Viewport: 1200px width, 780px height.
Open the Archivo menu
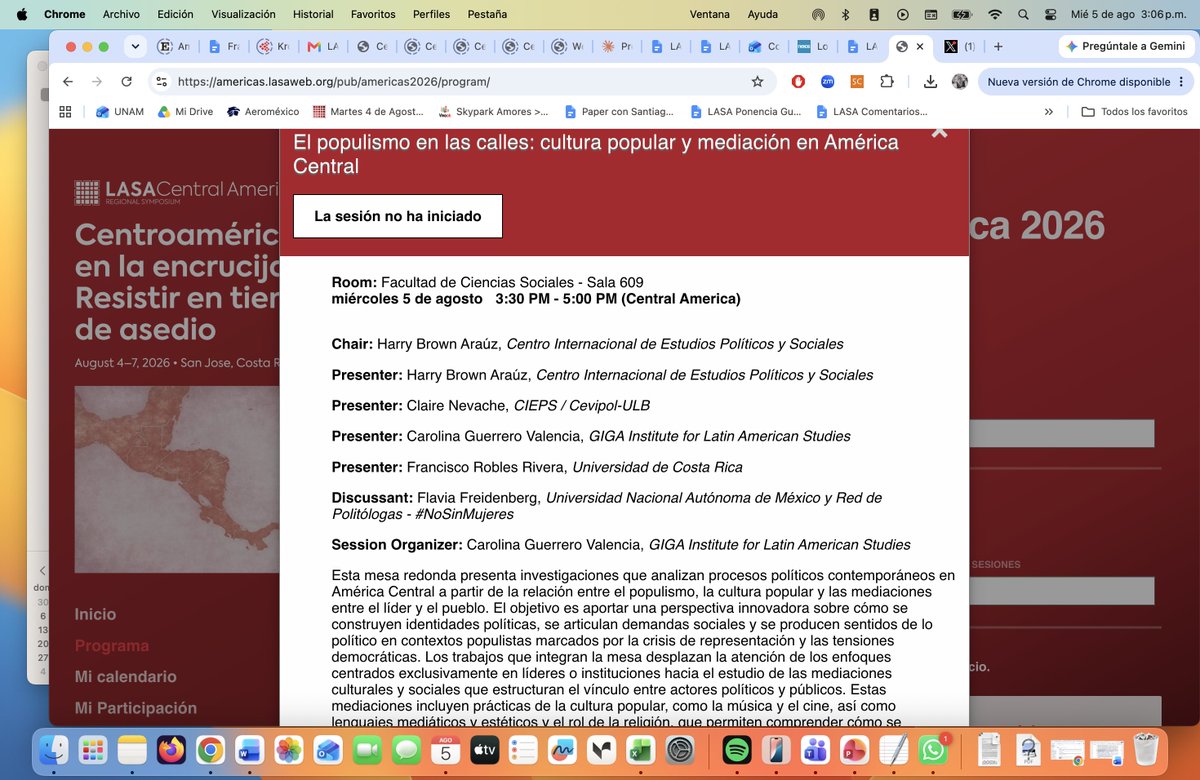[121, 14]
